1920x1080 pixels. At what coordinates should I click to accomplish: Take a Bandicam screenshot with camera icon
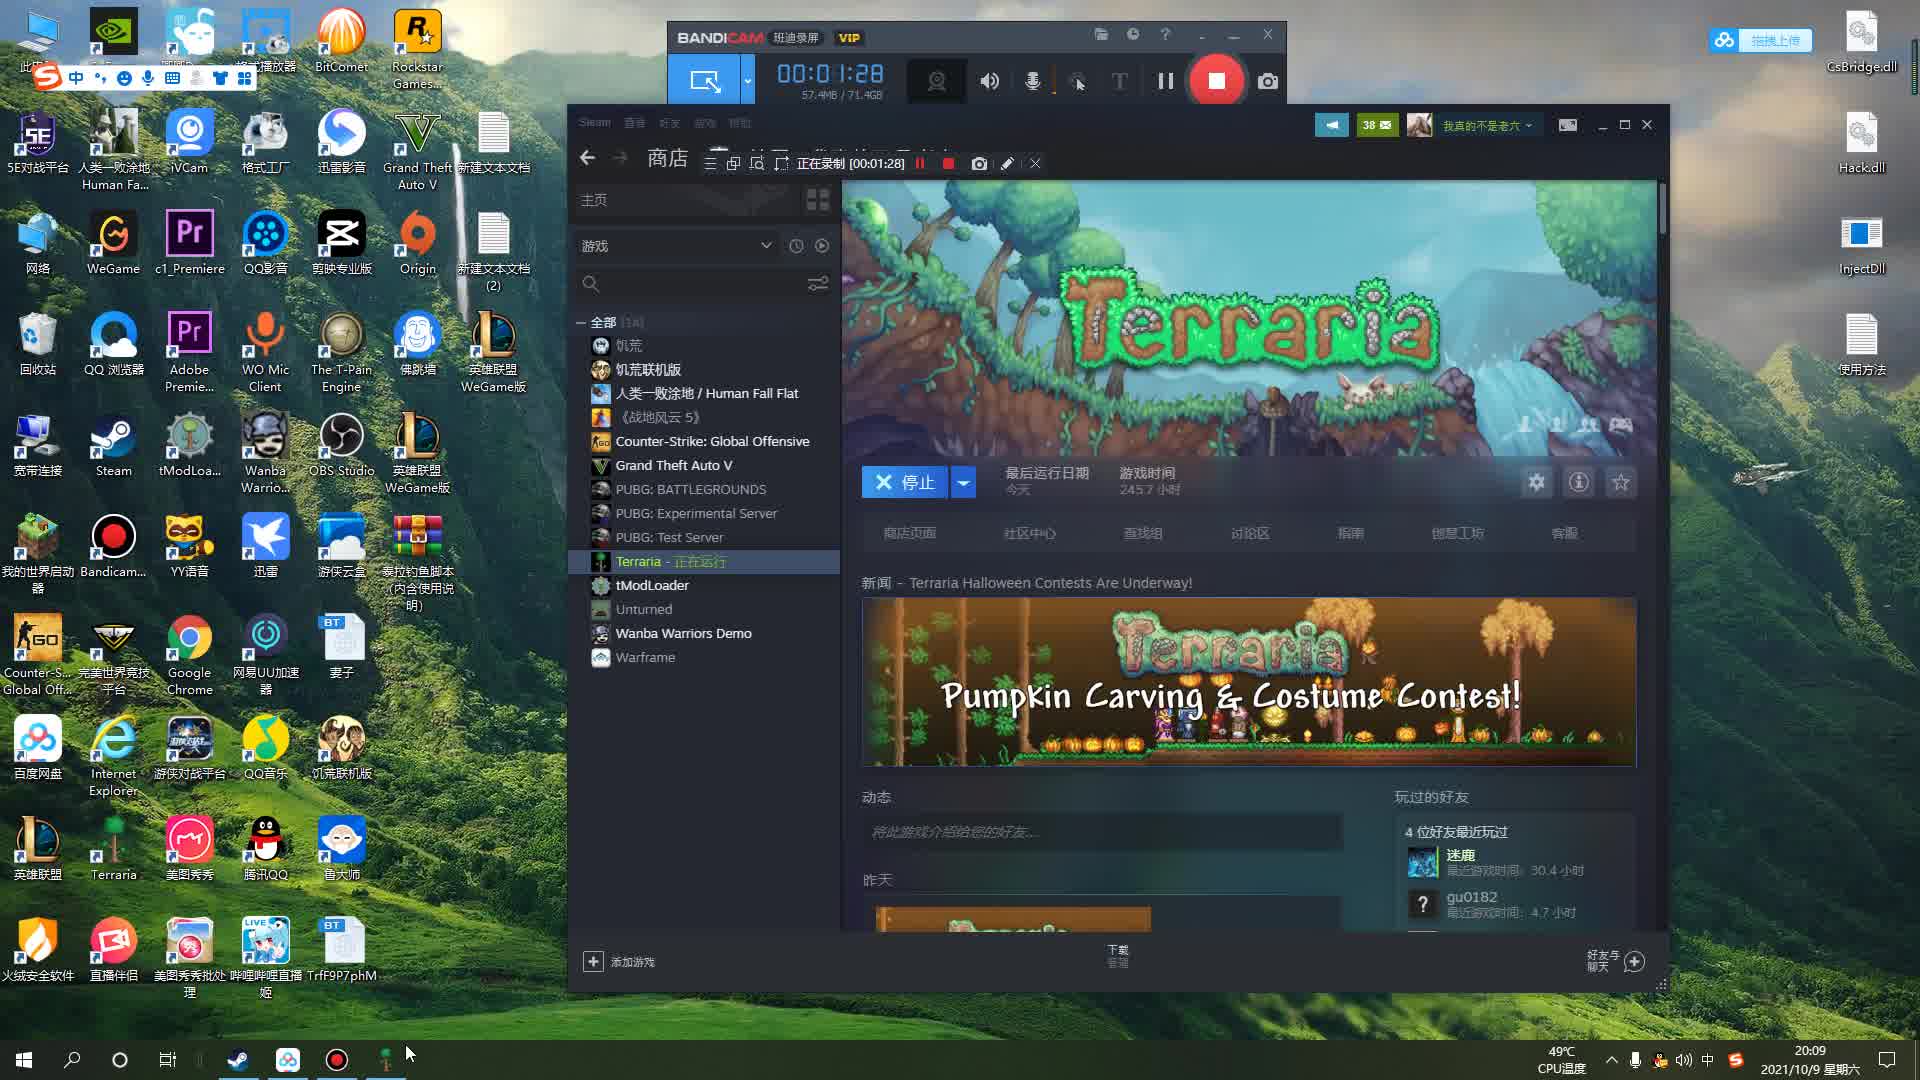(1268, 81)
